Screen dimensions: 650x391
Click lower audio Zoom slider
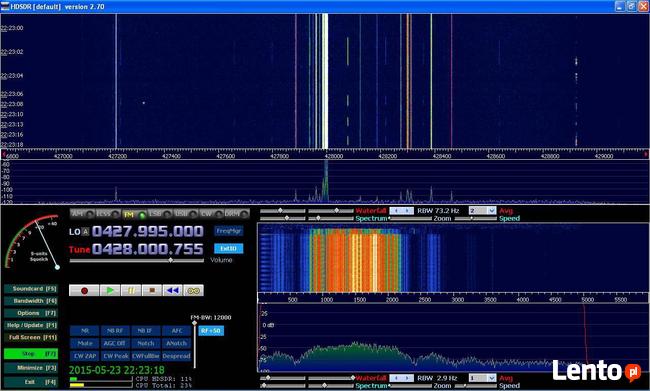[410, 386]
